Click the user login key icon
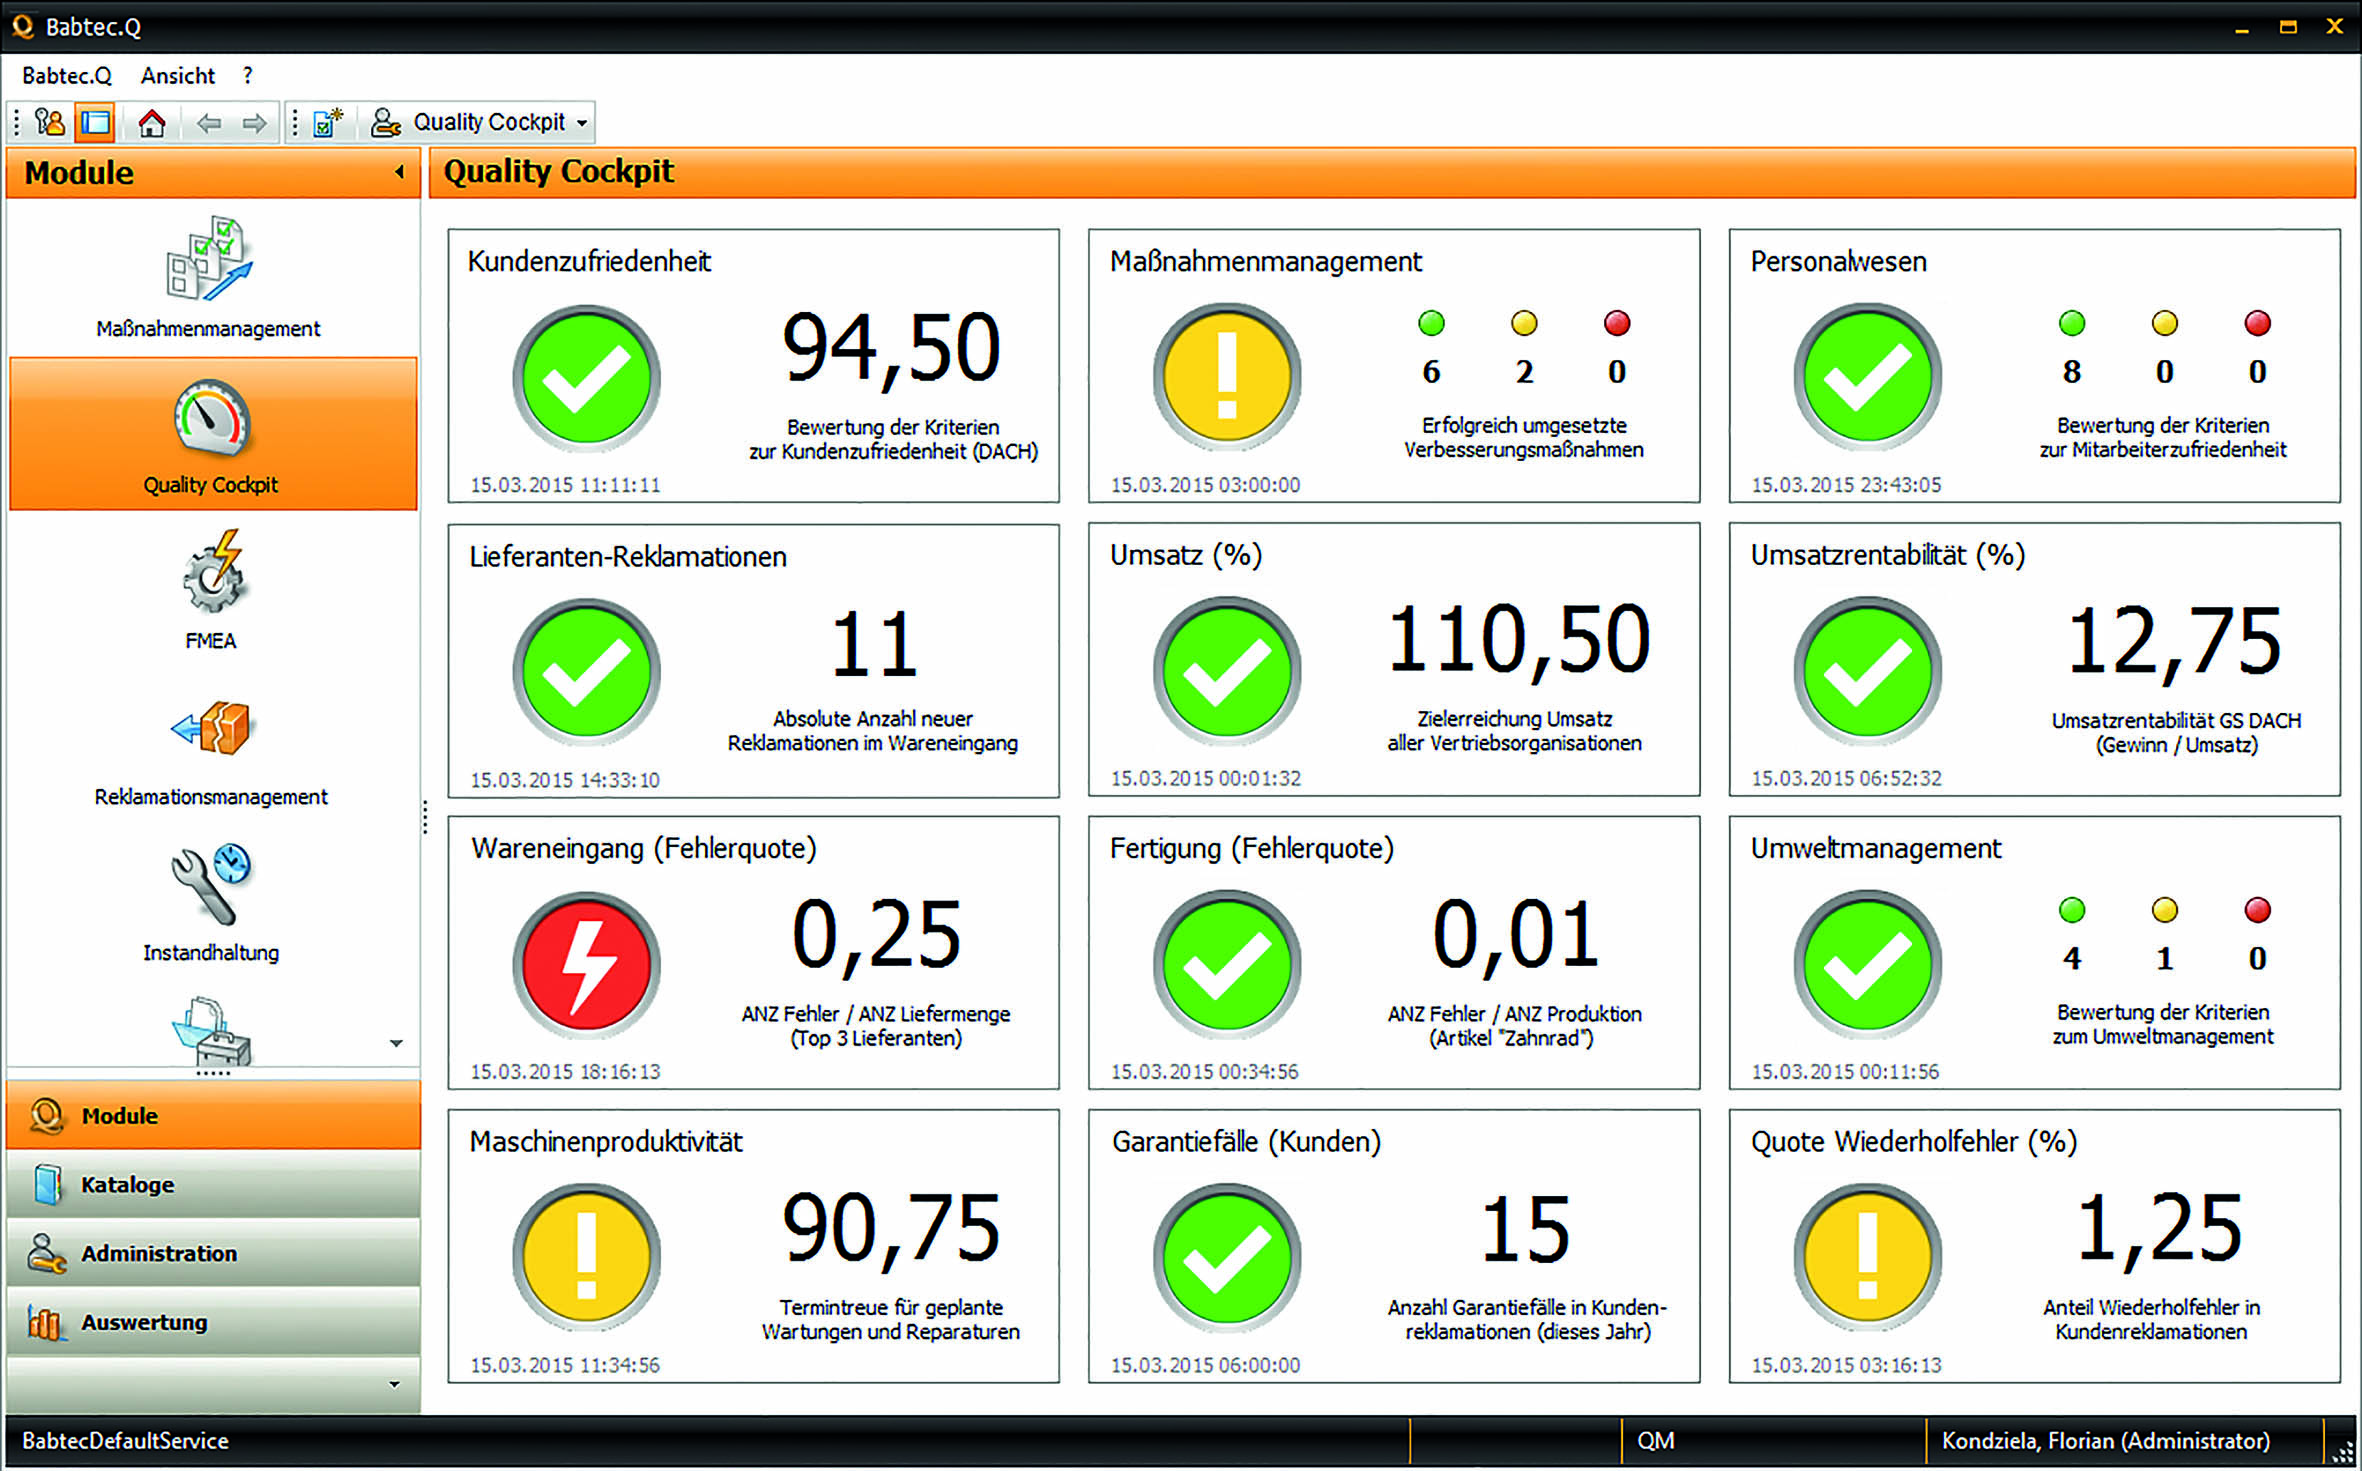Viewport: 2362px width, 1471px height. [x=49, y=123]
